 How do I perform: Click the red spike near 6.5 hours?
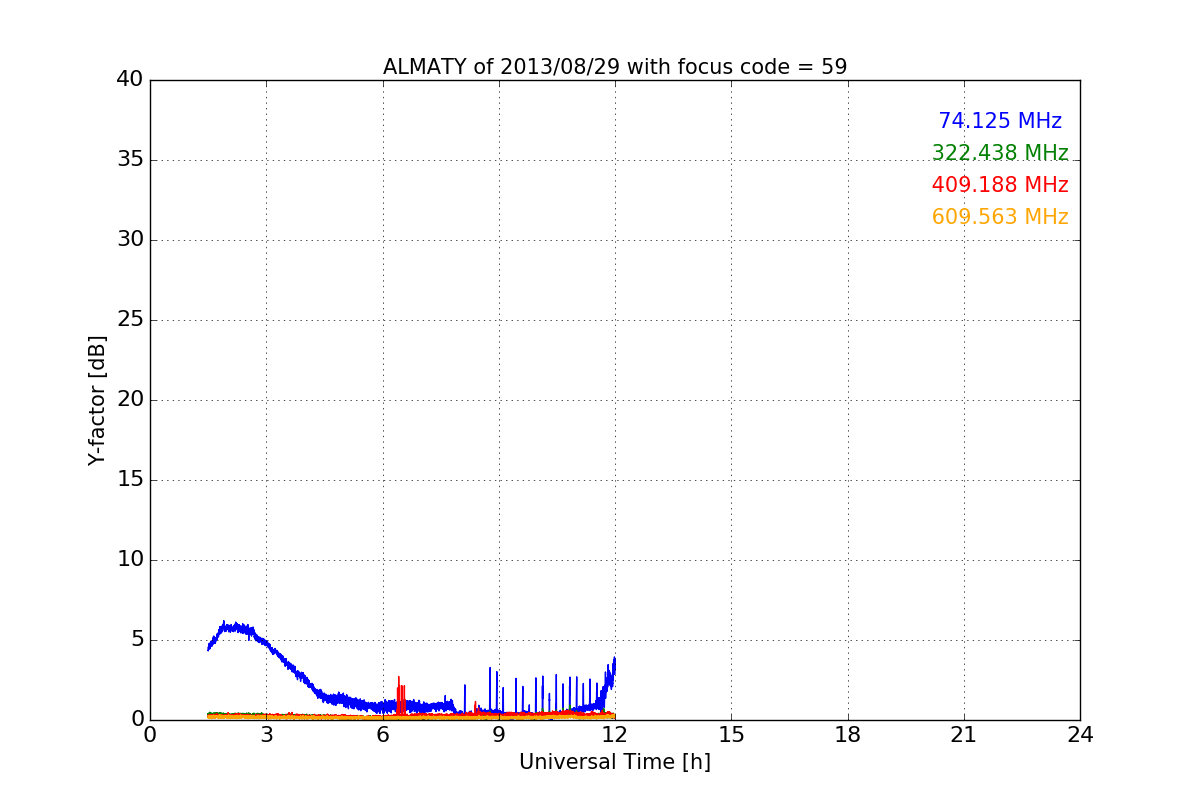[x=399, y=695]
